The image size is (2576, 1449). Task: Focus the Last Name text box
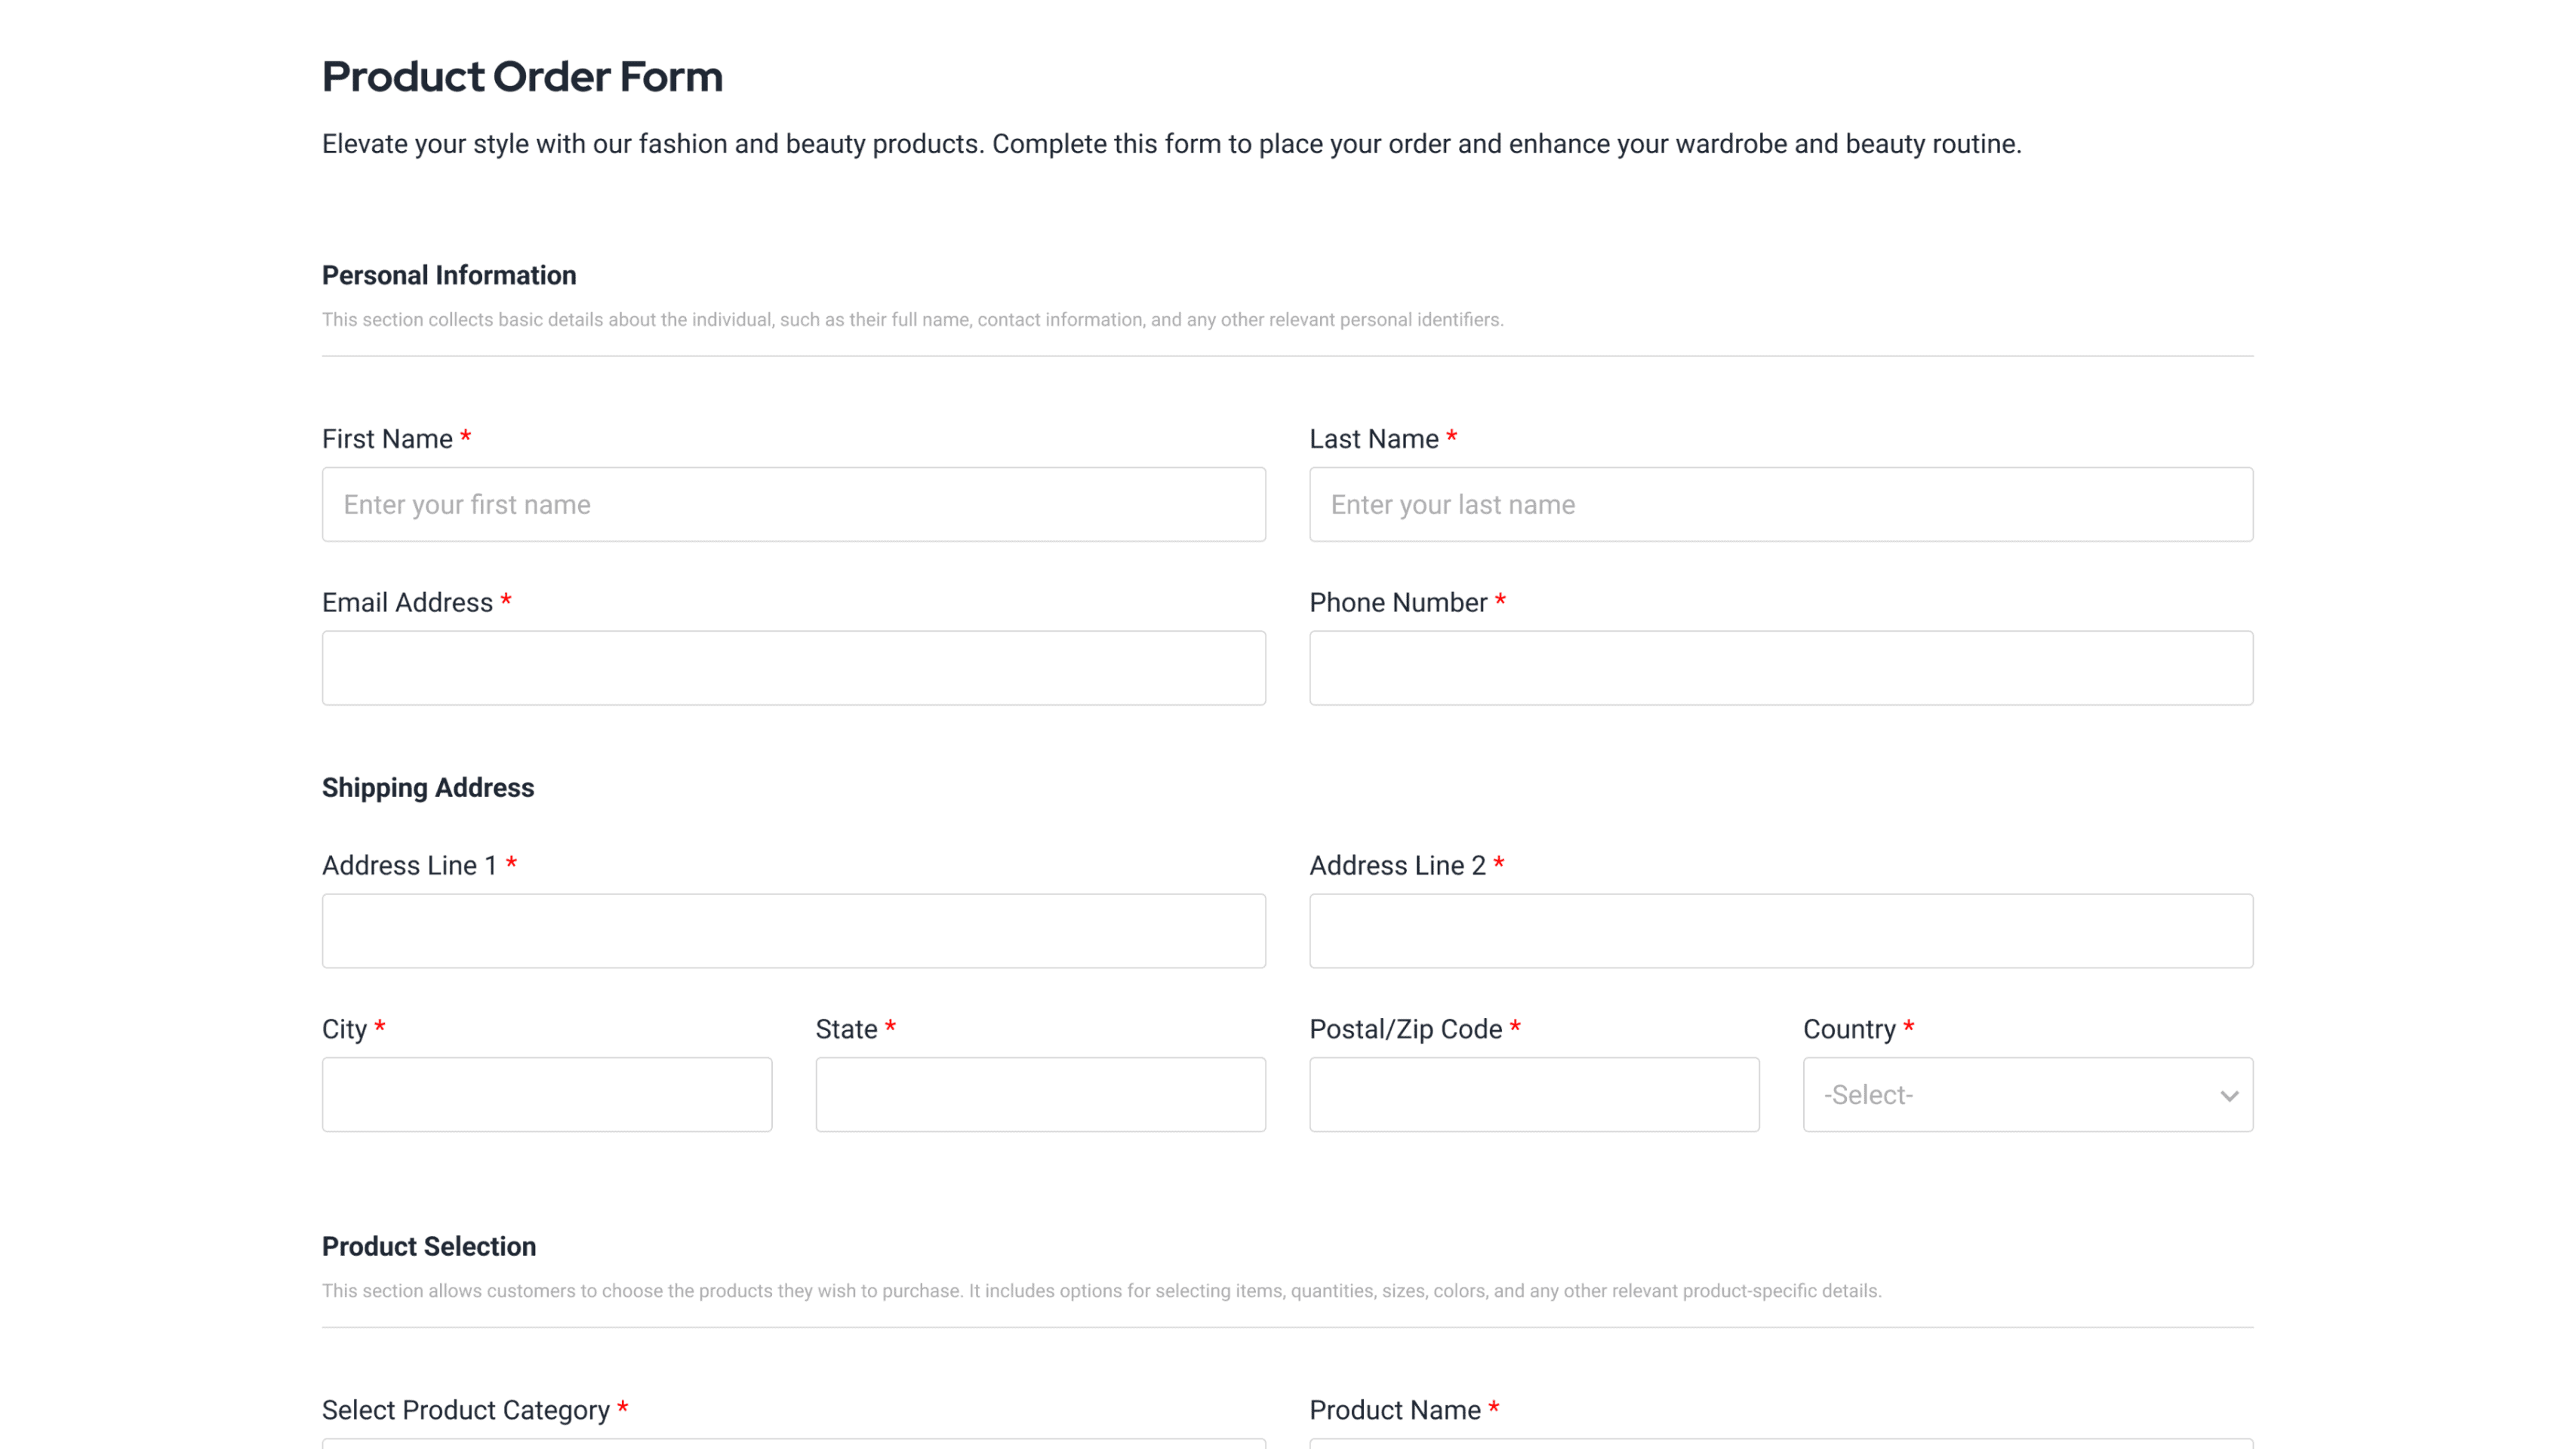[x=1780, y=504]
